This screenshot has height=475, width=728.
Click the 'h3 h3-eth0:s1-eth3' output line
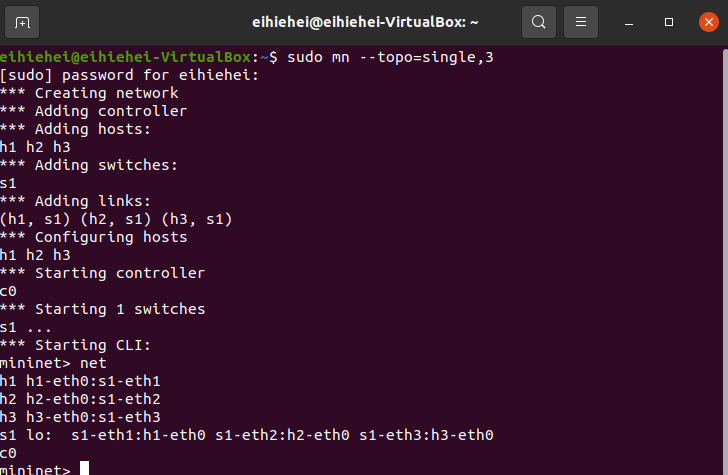(x=80, y=417)
